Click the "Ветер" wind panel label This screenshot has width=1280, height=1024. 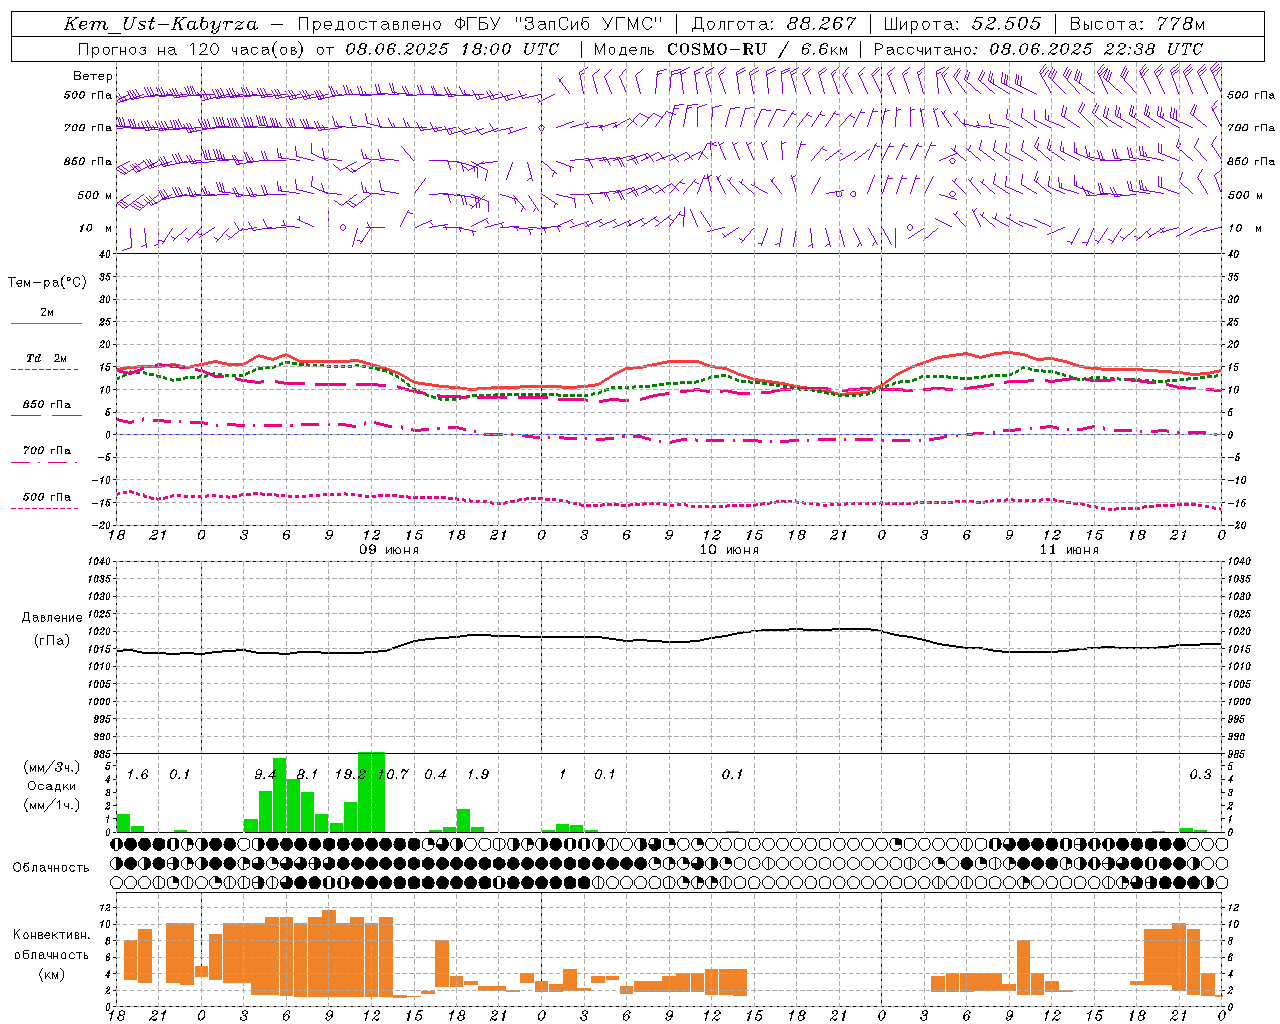click(93, 76)
